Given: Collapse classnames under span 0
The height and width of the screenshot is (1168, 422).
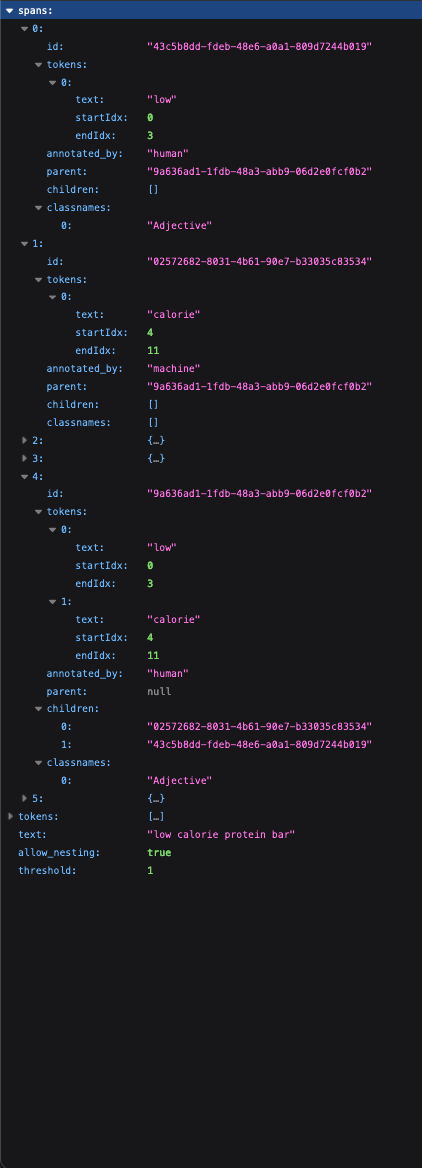Looking at the screenshot, I should pyautogui.click(x=38, y=208).
